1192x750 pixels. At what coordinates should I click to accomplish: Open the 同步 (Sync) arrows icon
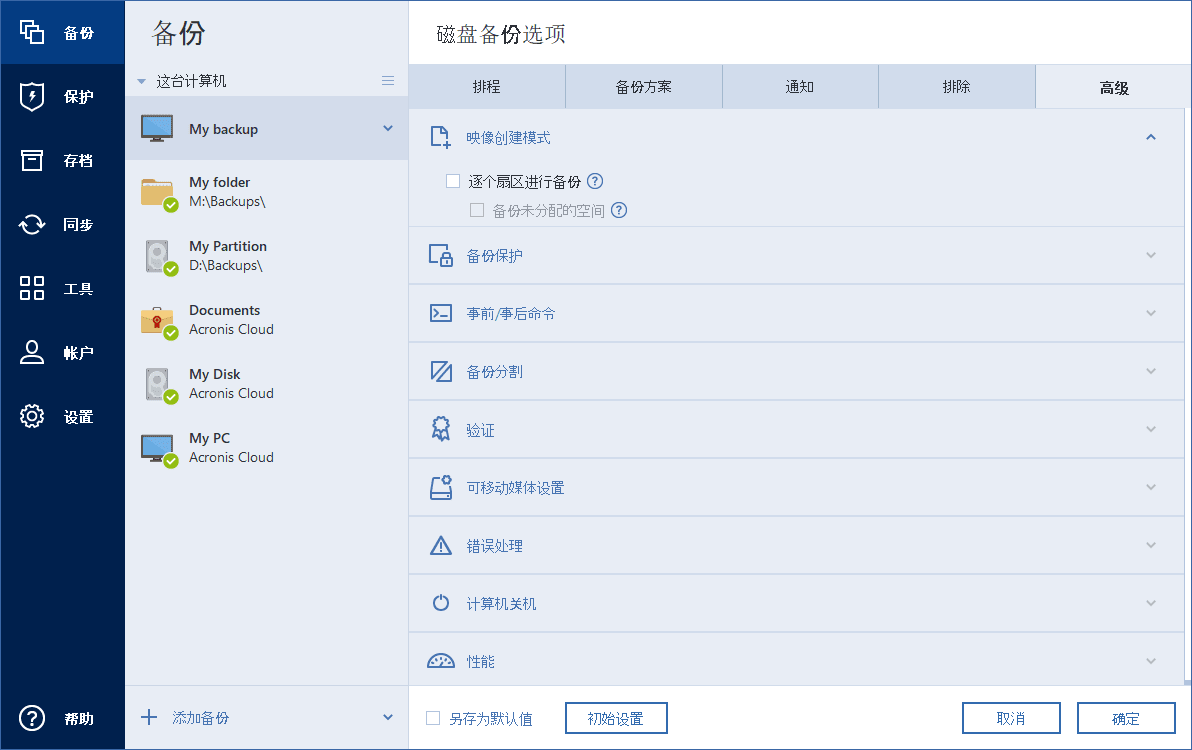click(32, 225)
